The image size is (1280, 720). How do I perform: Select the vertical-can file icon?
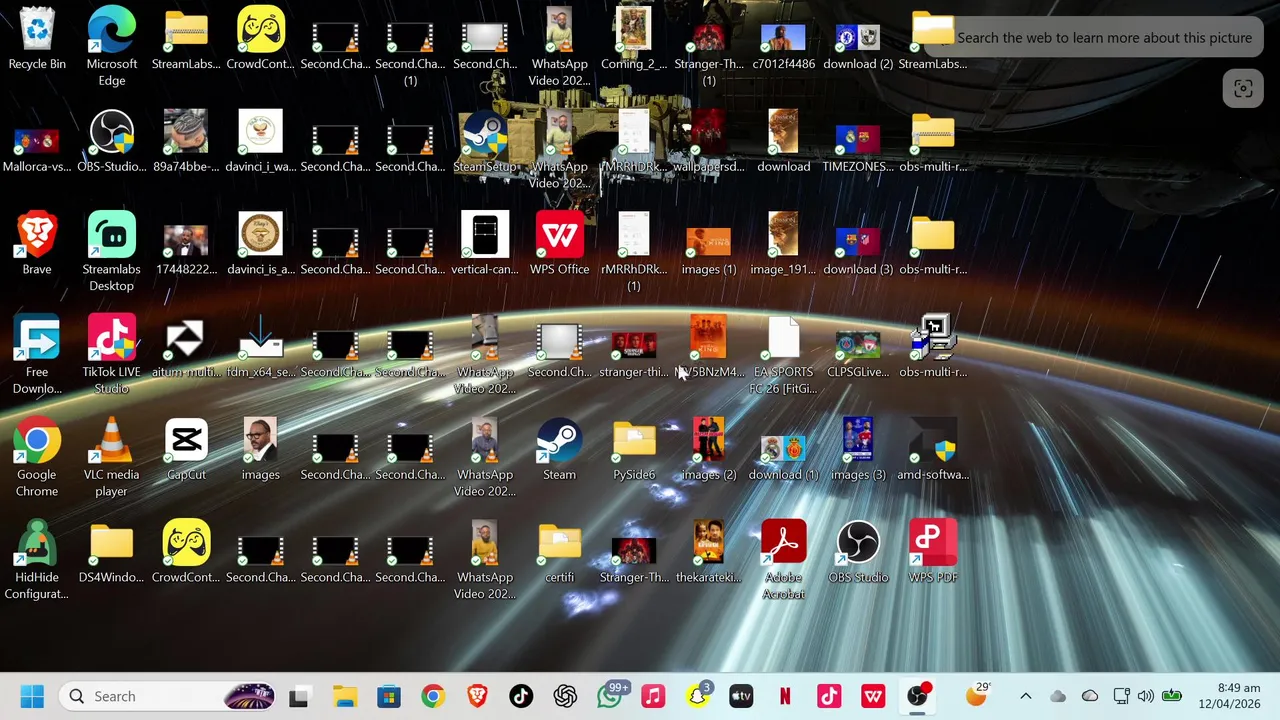point(485,244)
